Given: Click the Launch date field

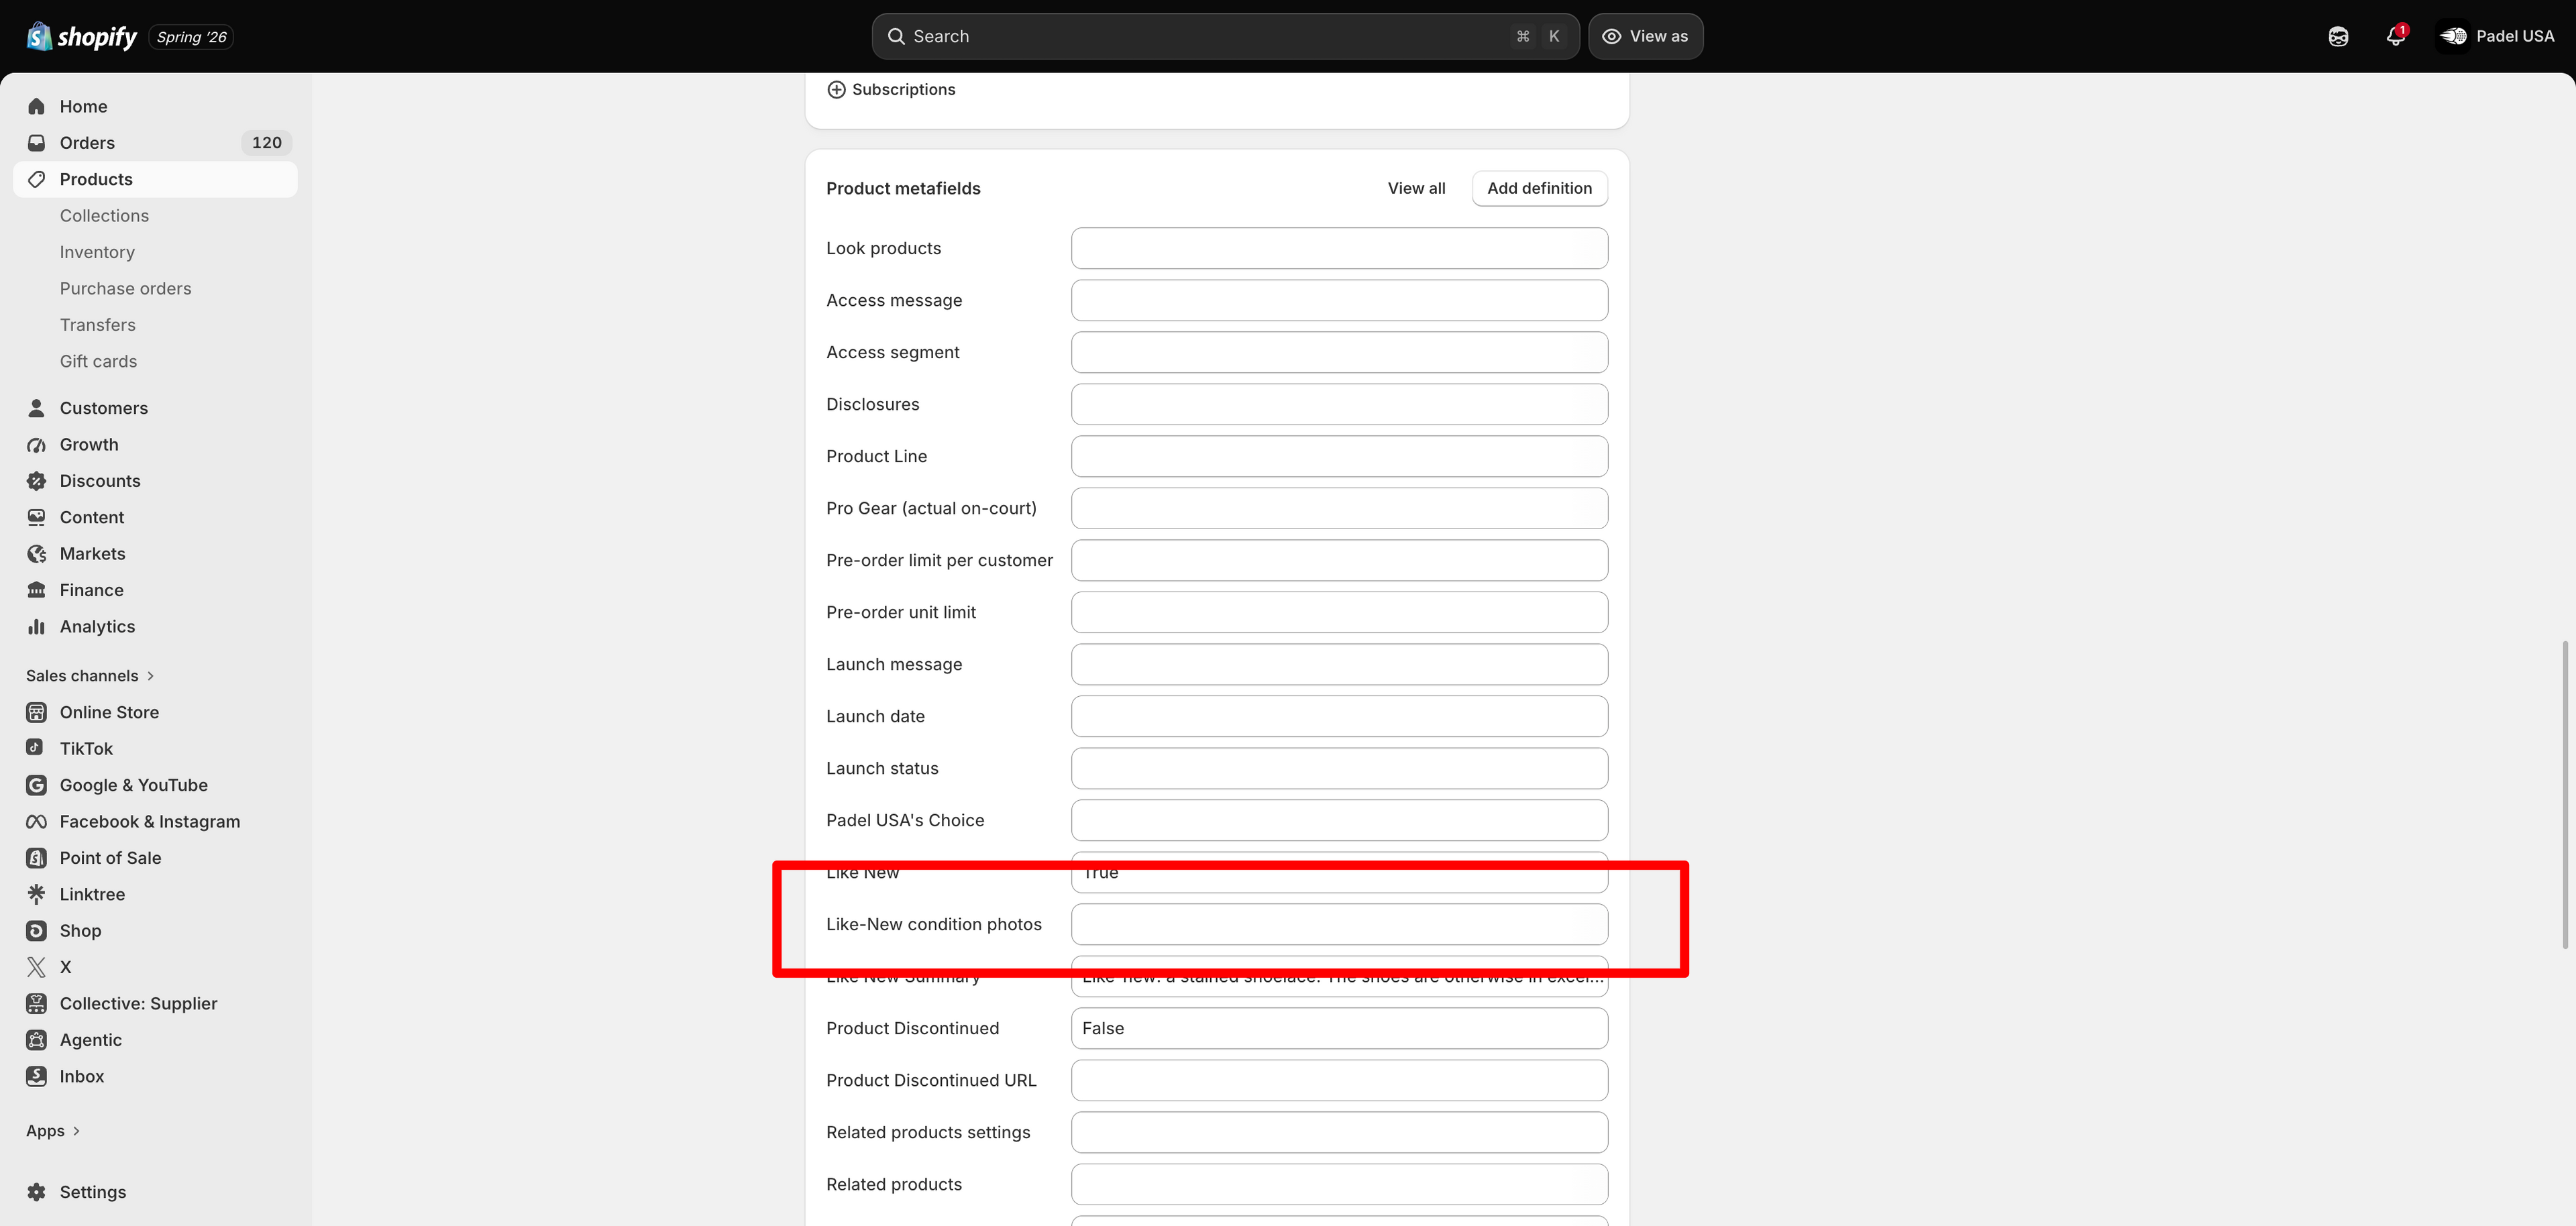Looking at the screenshot, I should click(x=1339, y=716).
